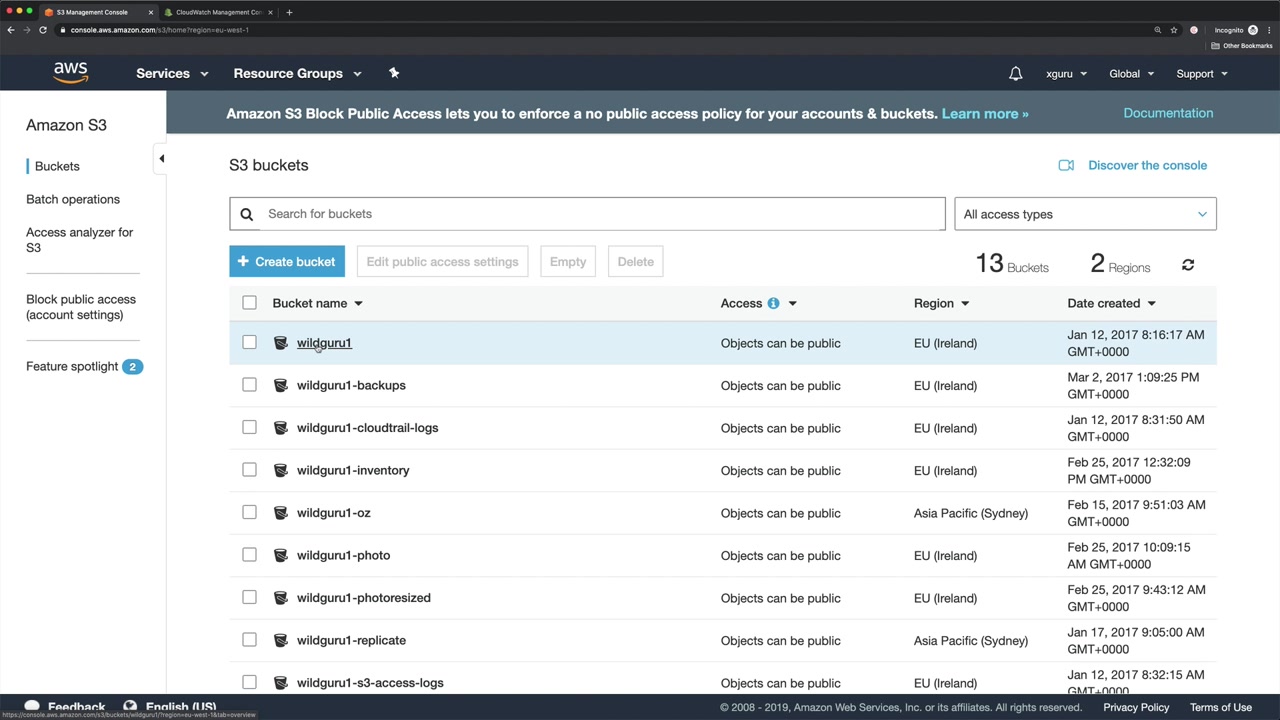Expand the Services menu

point(172,73)
